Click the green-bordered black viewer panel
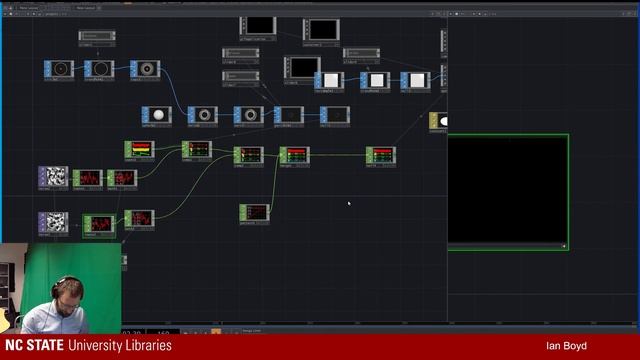Screen dimensions: 640x360 509,192
